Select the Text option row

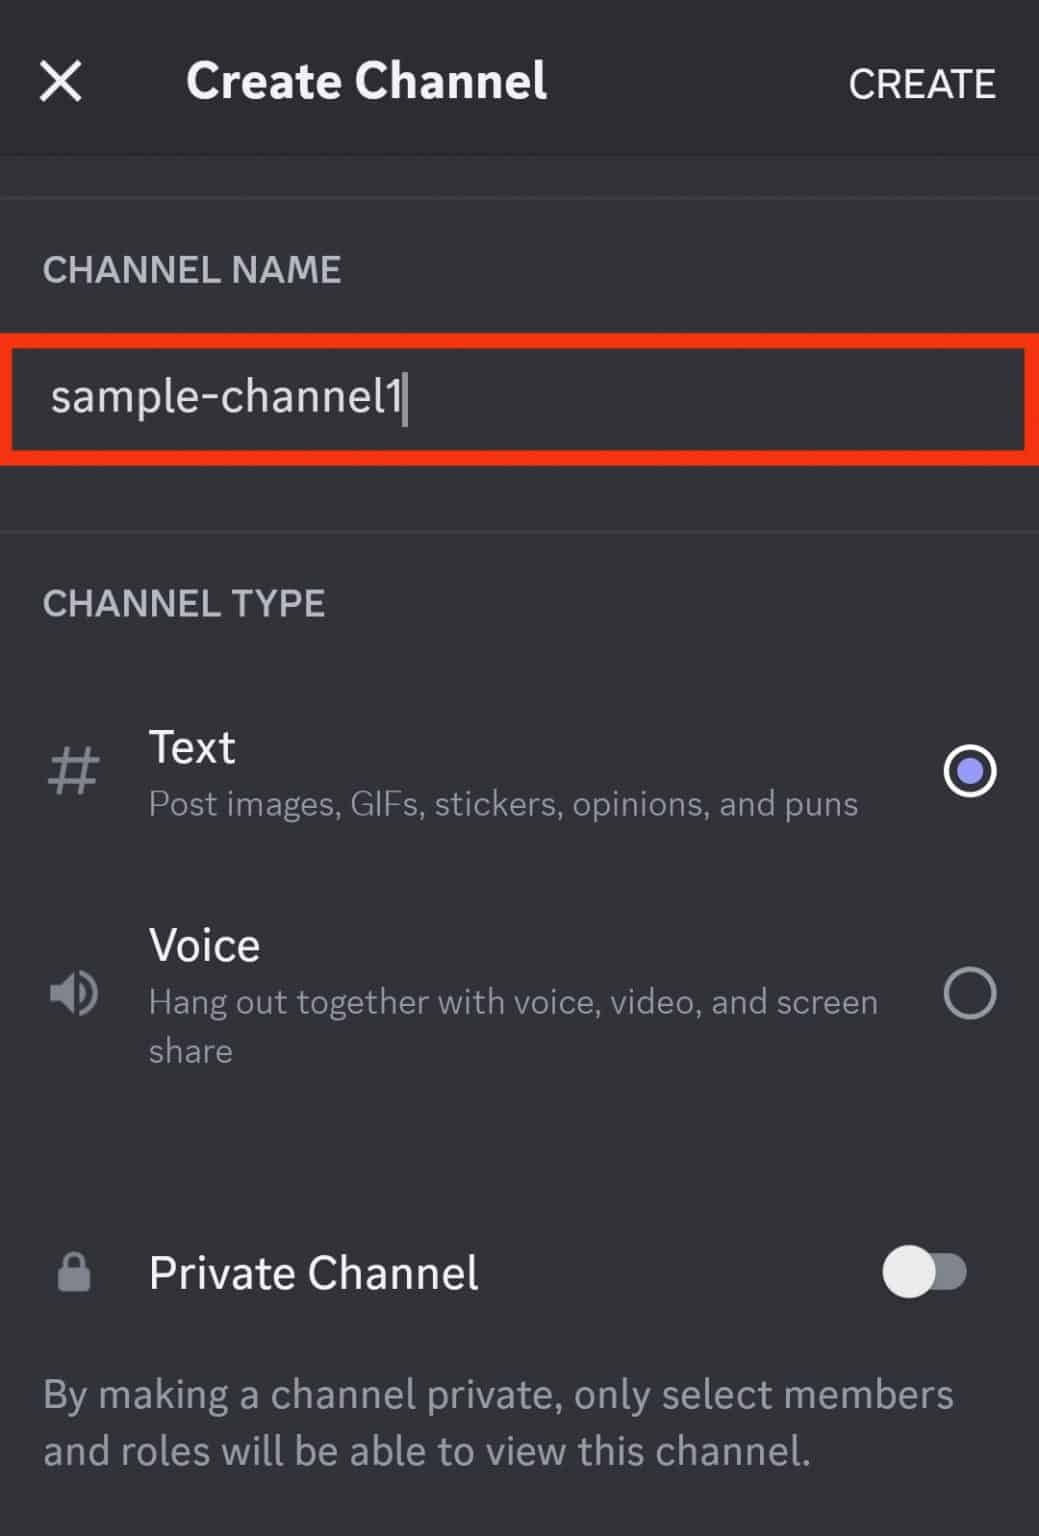pos(500,770)
